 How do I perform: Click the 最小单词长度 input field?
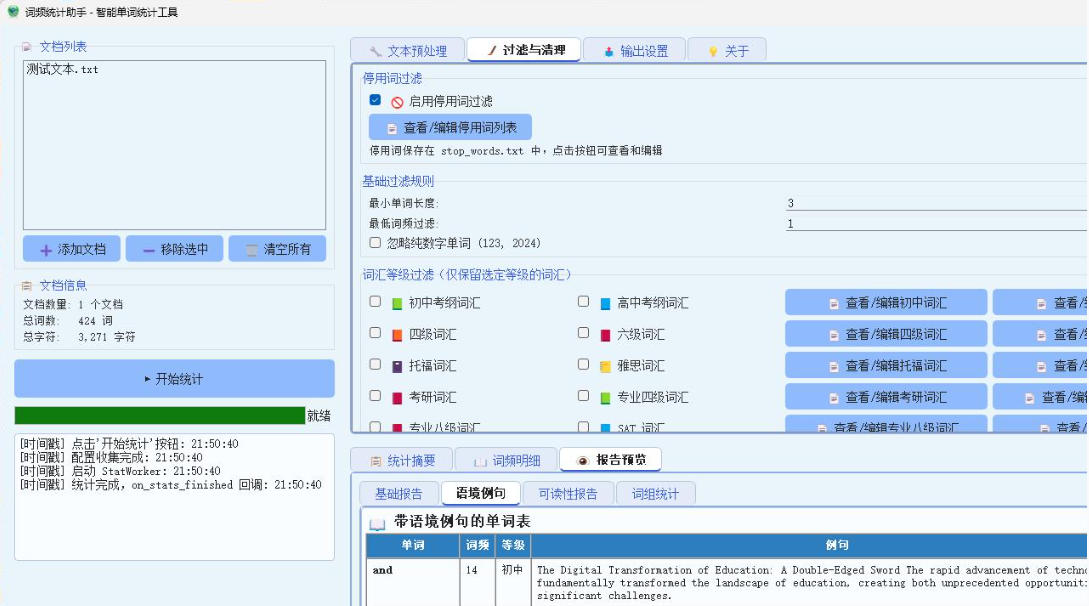coord(937,203)
